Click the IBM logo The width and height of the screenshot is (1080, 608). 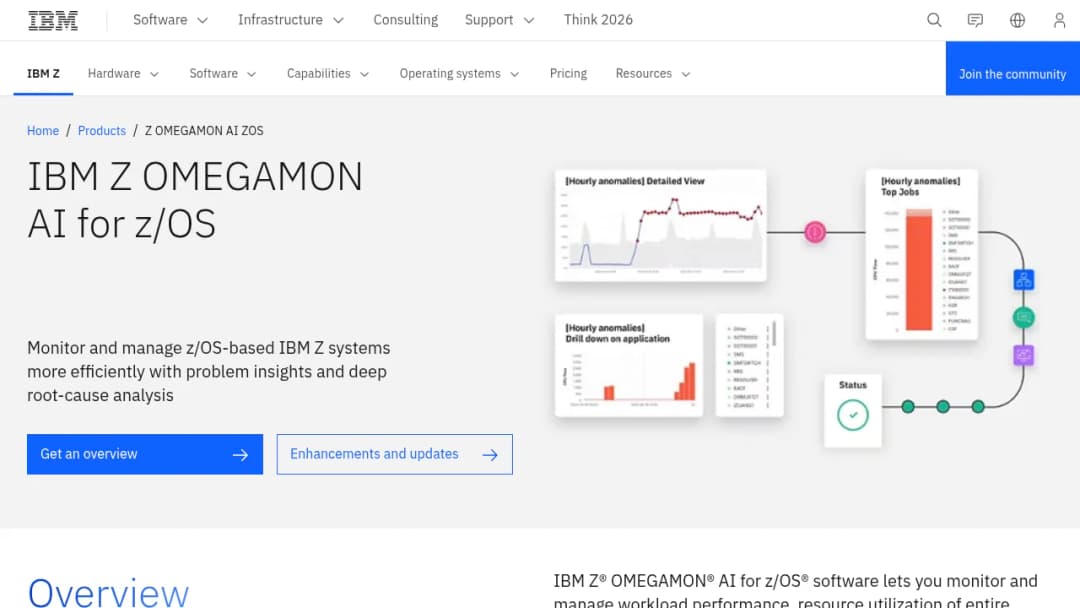tap(53, 20)
